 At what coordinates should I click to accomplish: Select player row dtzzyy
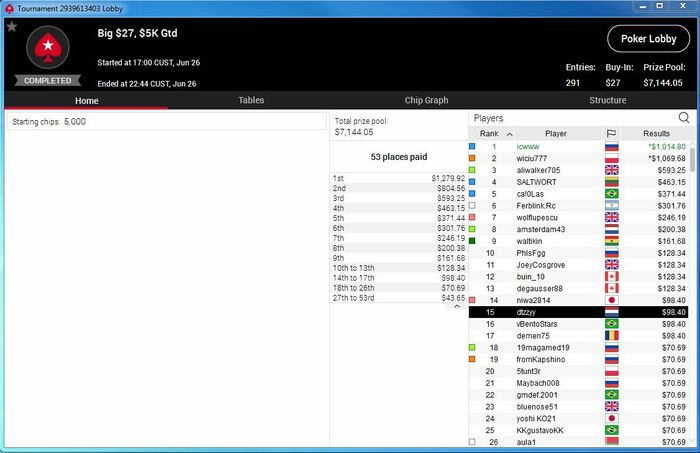click(x=578, y=312)
